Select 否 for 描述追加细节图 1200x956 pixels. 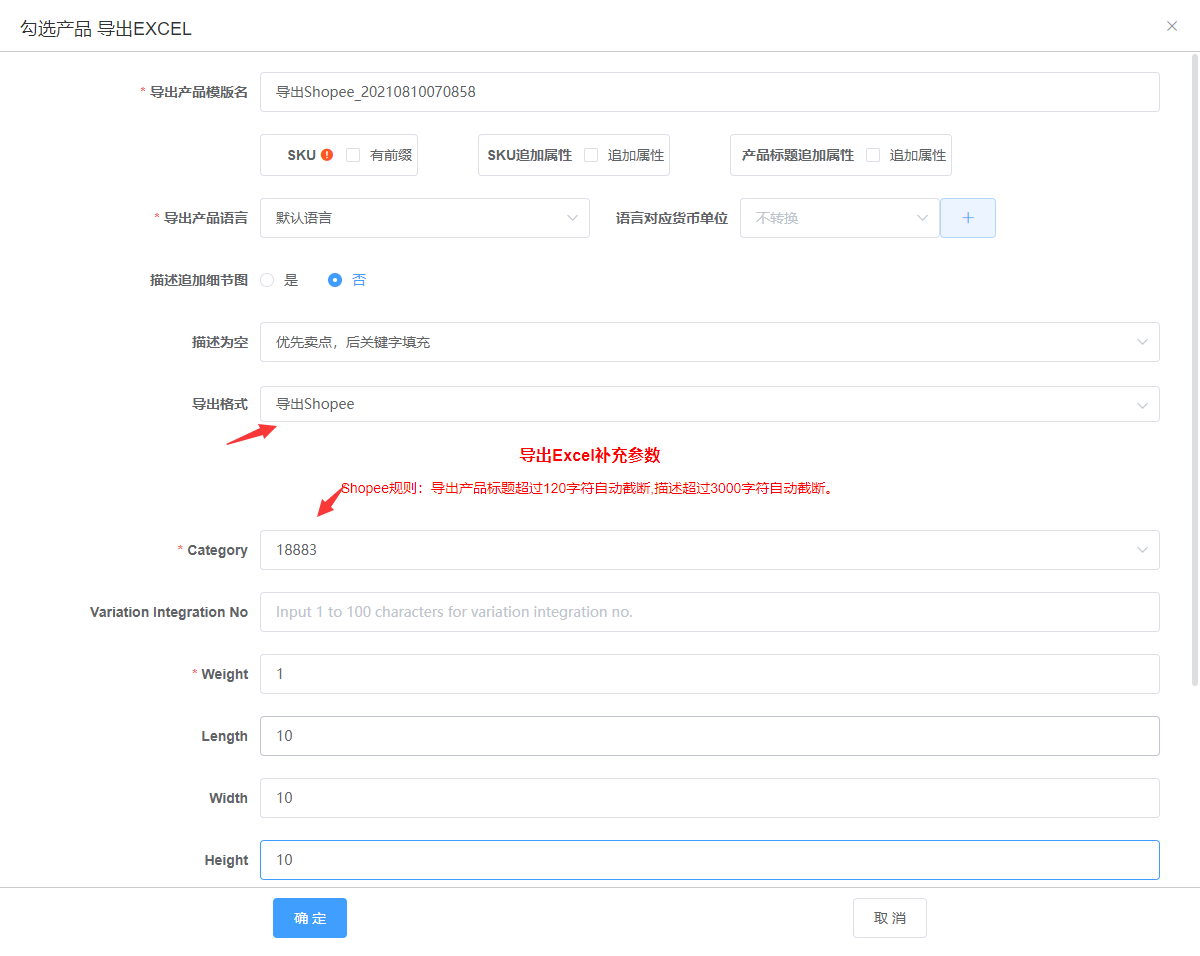point(335,280)
